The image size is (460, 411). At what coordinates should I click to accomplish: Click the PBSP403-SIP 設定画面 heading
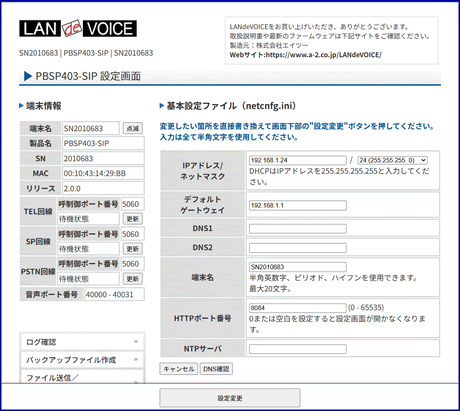point(88,76)
